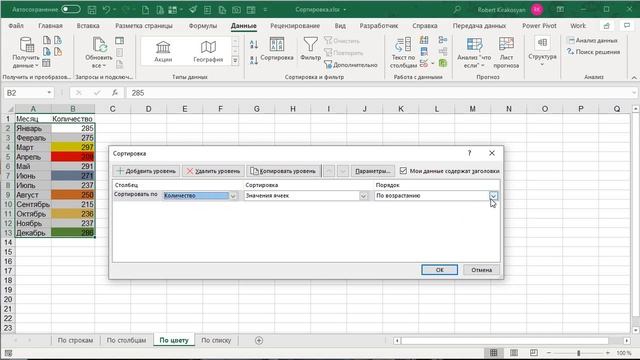640x360 pixels.
Task: Toggle the AutoSave switch
Action: (71, 9)
